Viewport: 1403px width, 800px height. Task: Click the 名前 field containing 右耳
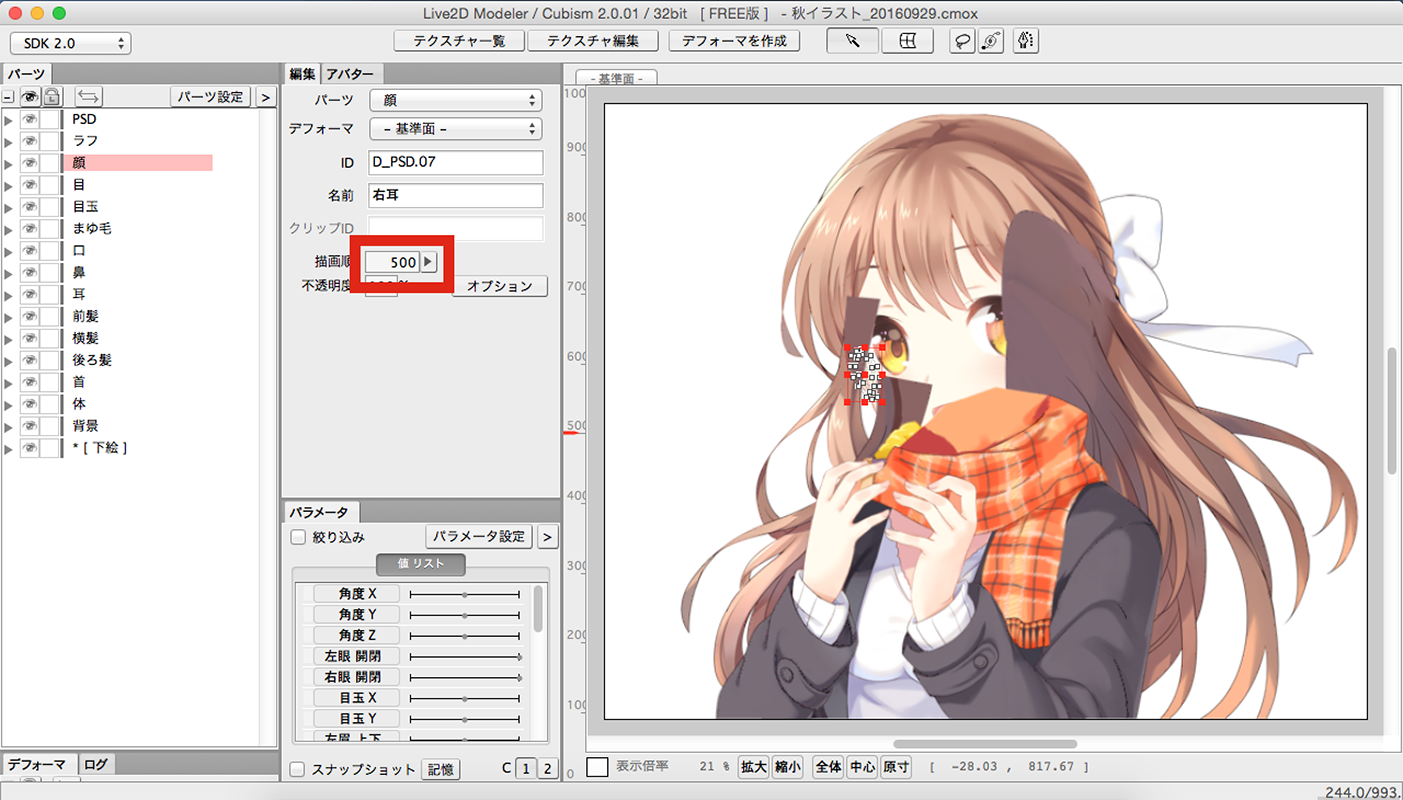coord(455,196)
